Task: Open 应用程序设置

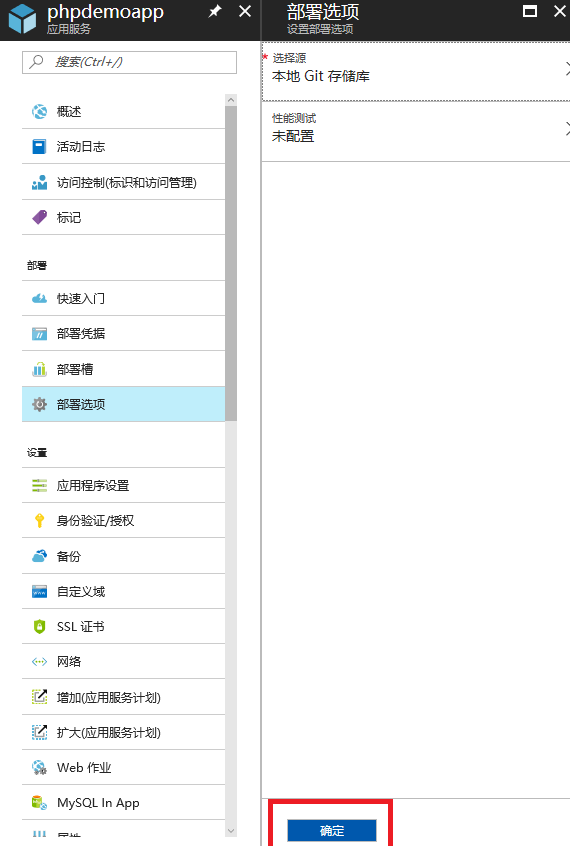Action: point(124,485)
